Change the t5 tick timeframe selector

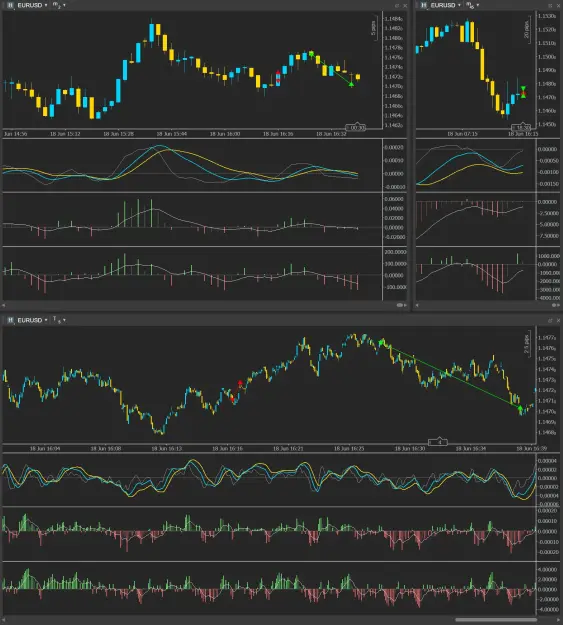click(59, 320)
